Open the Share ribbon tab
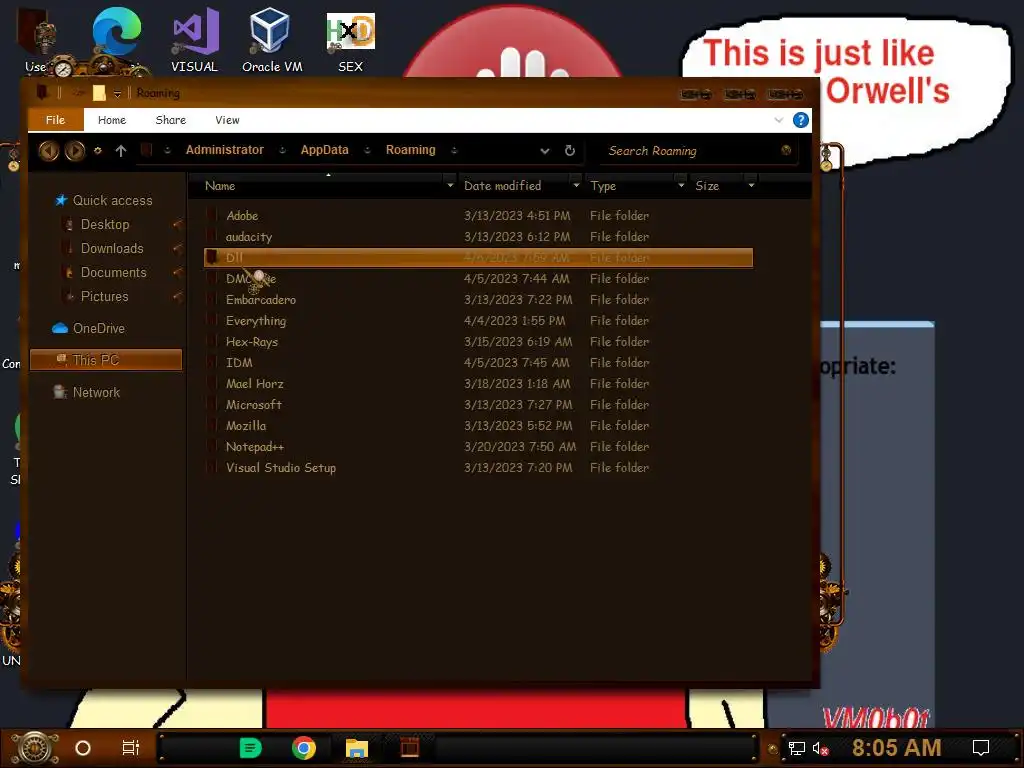Screen dimensions: 1024x768 (x=170, y=120)
